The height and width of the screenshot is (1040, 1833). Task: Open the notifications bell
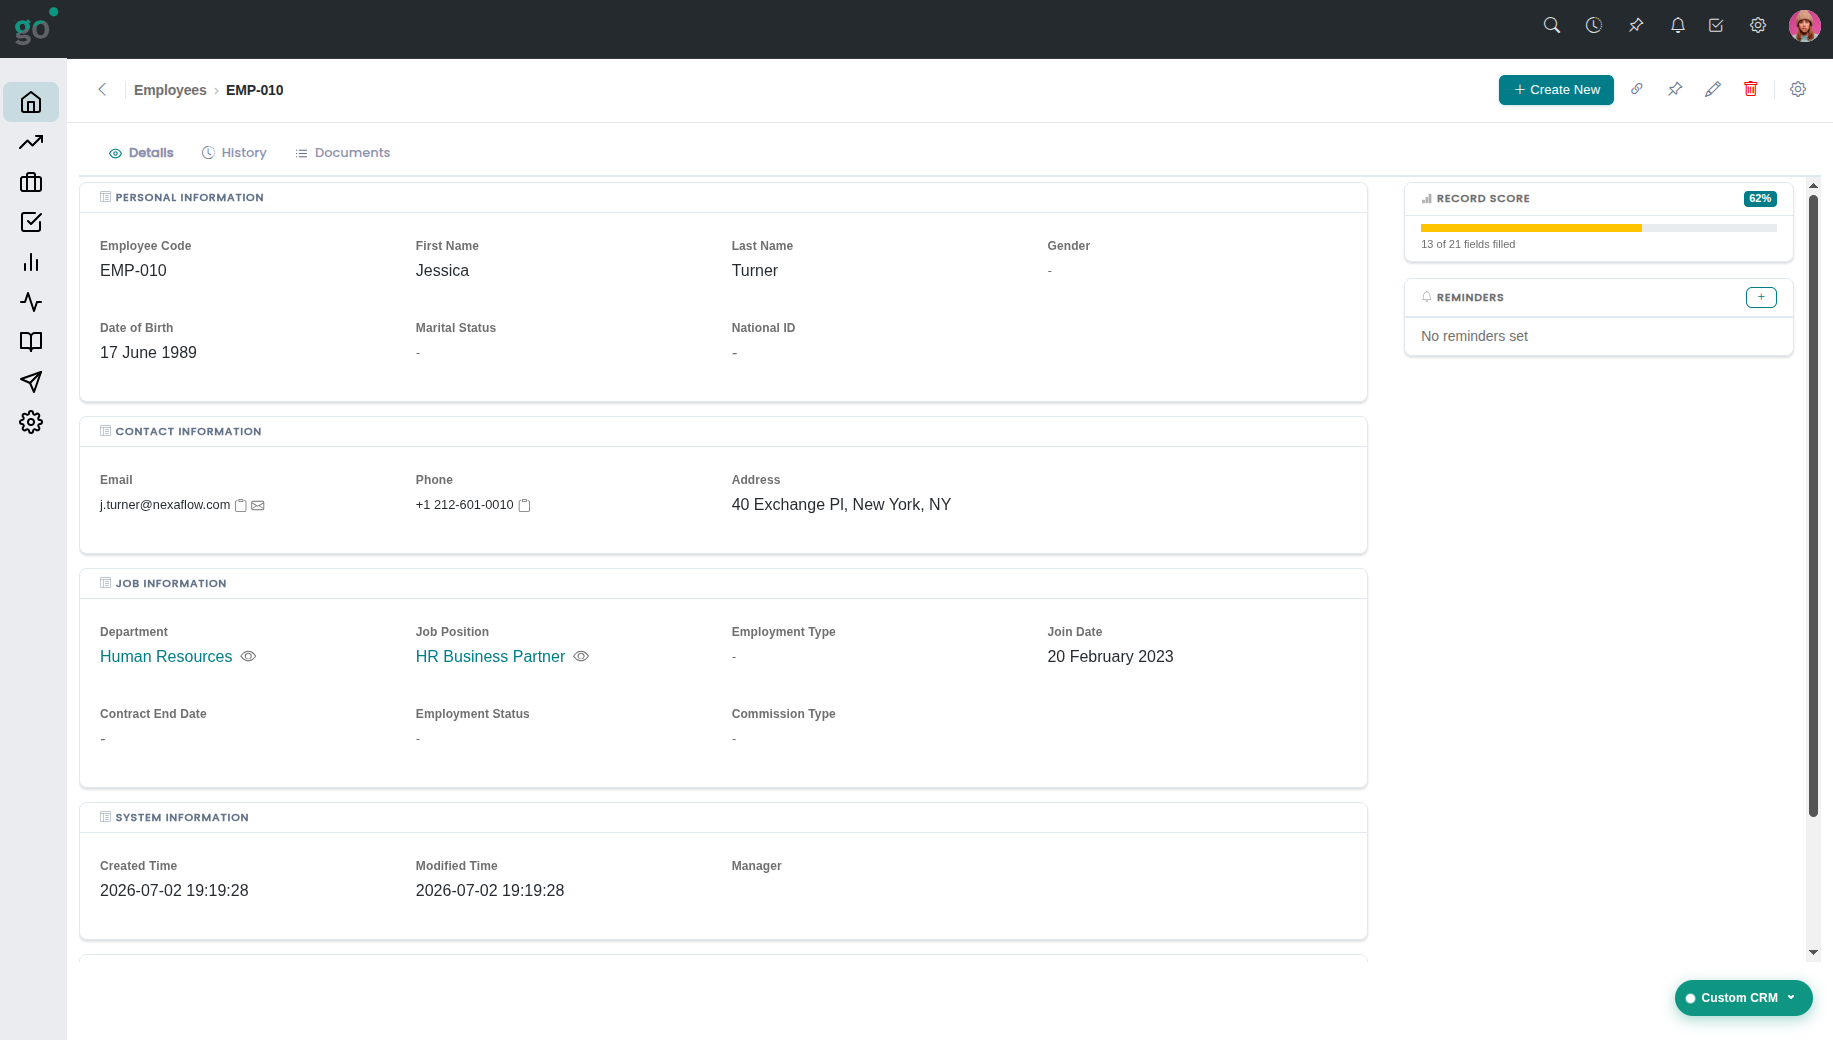coord(1678,25)
